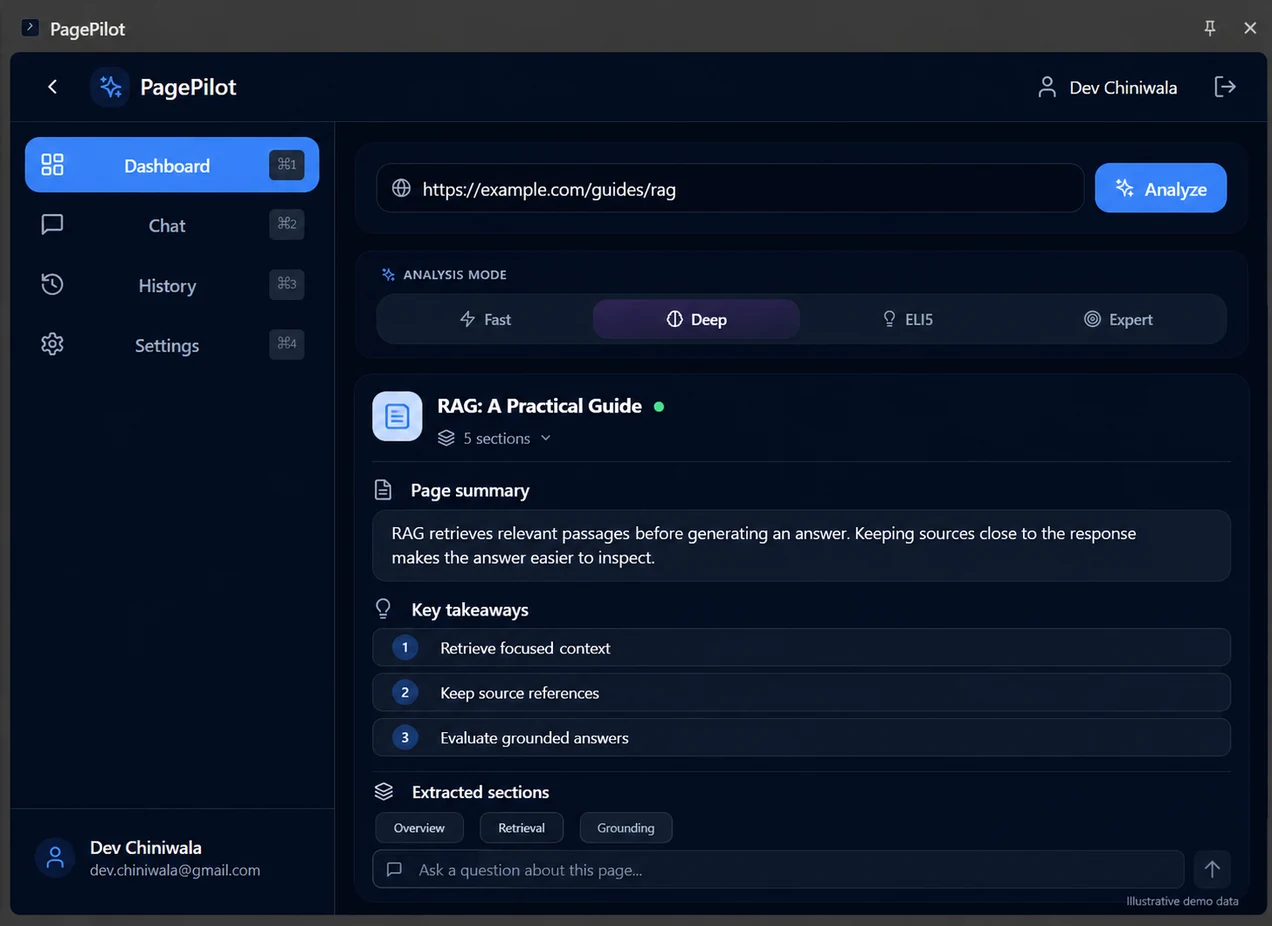Expand the 5 sections chevron dropdown
This screenshot has width=1272, height=926.
coord(545,438)
